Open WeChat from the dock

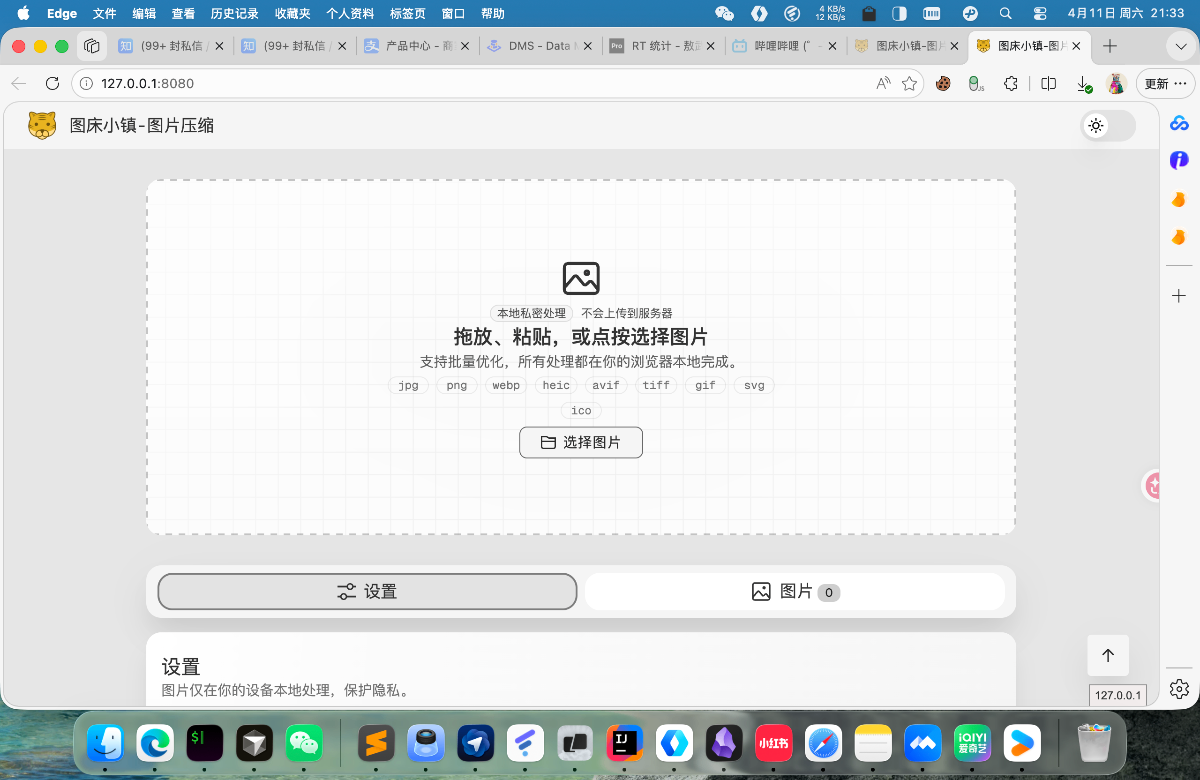point(304,743)
